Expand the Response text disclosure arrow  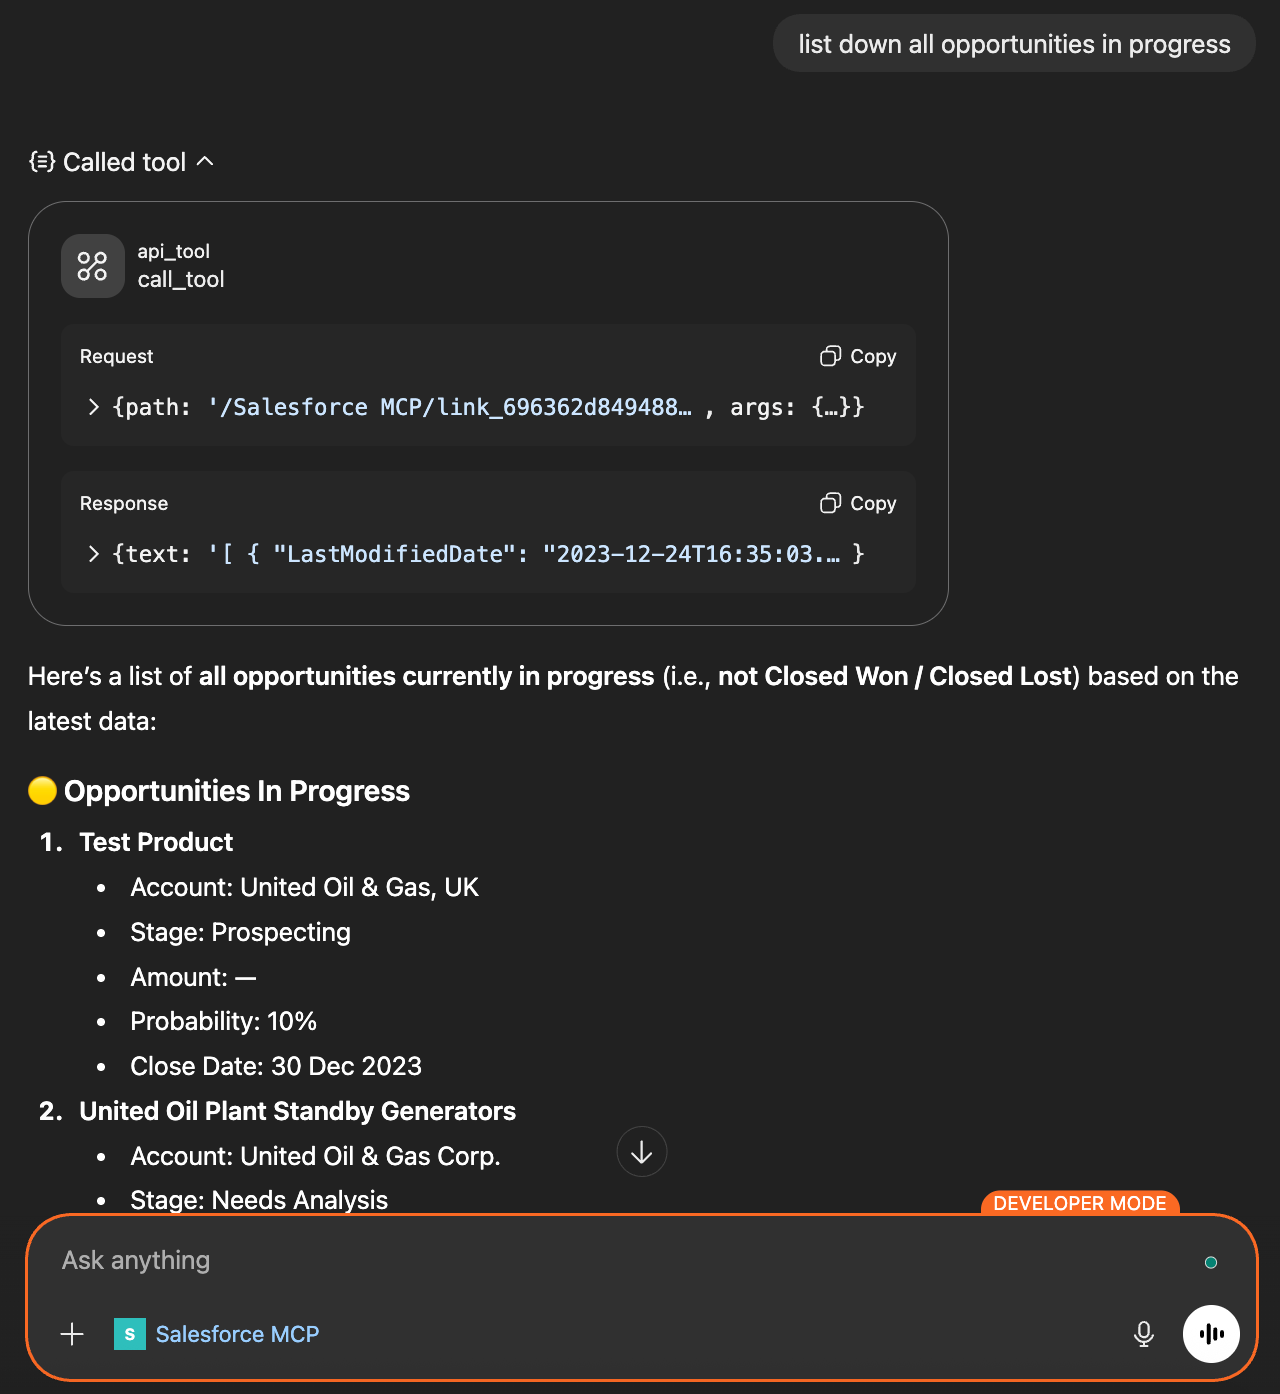point(93,554)
